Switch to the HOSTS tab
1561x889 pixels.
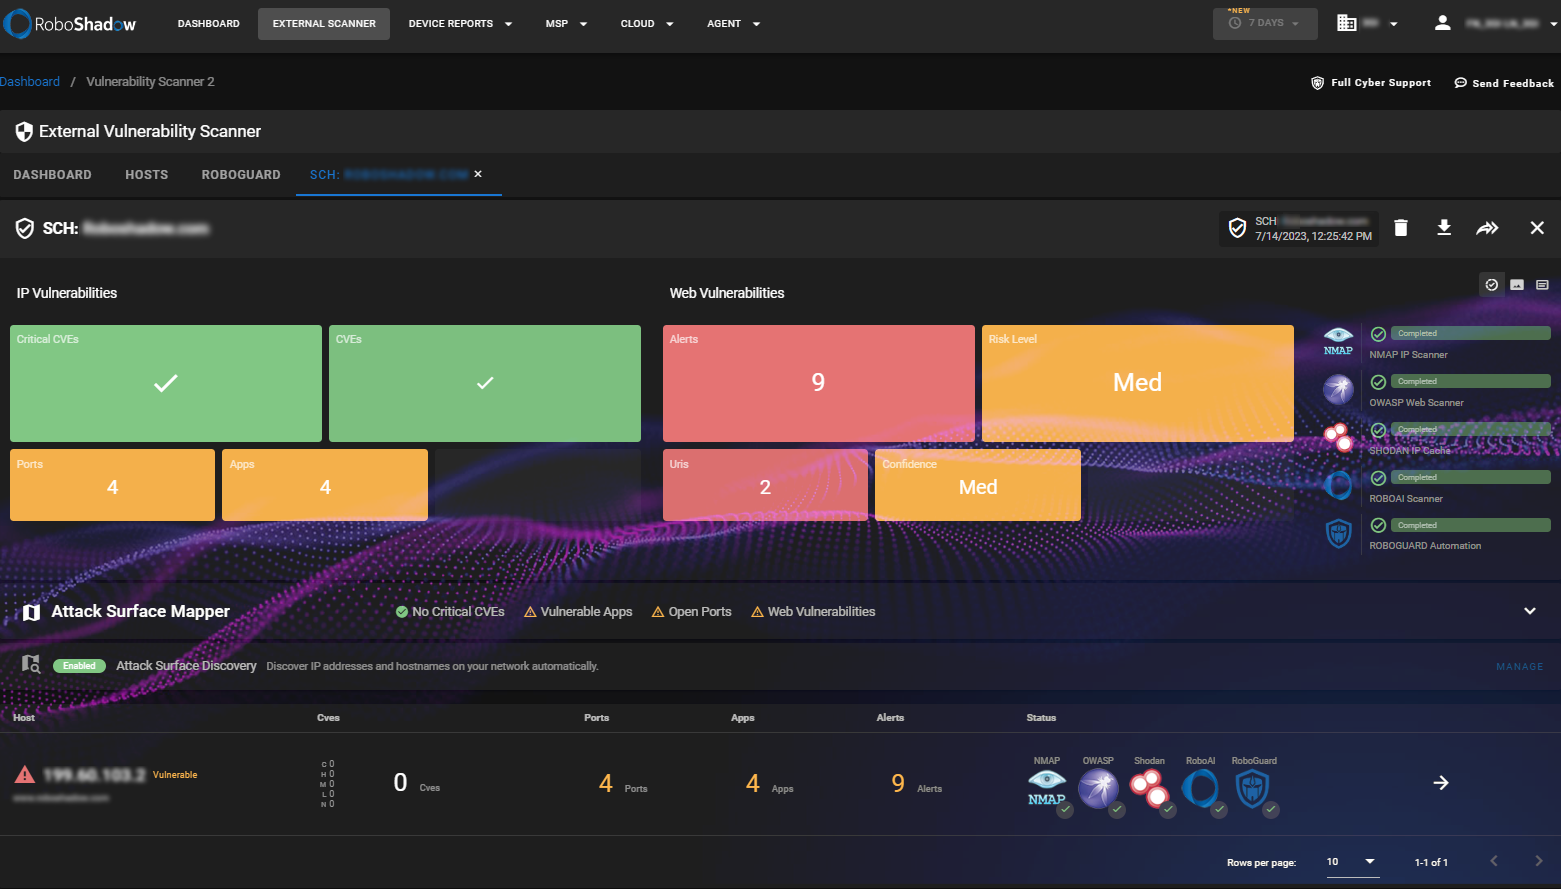pos(146,174)
